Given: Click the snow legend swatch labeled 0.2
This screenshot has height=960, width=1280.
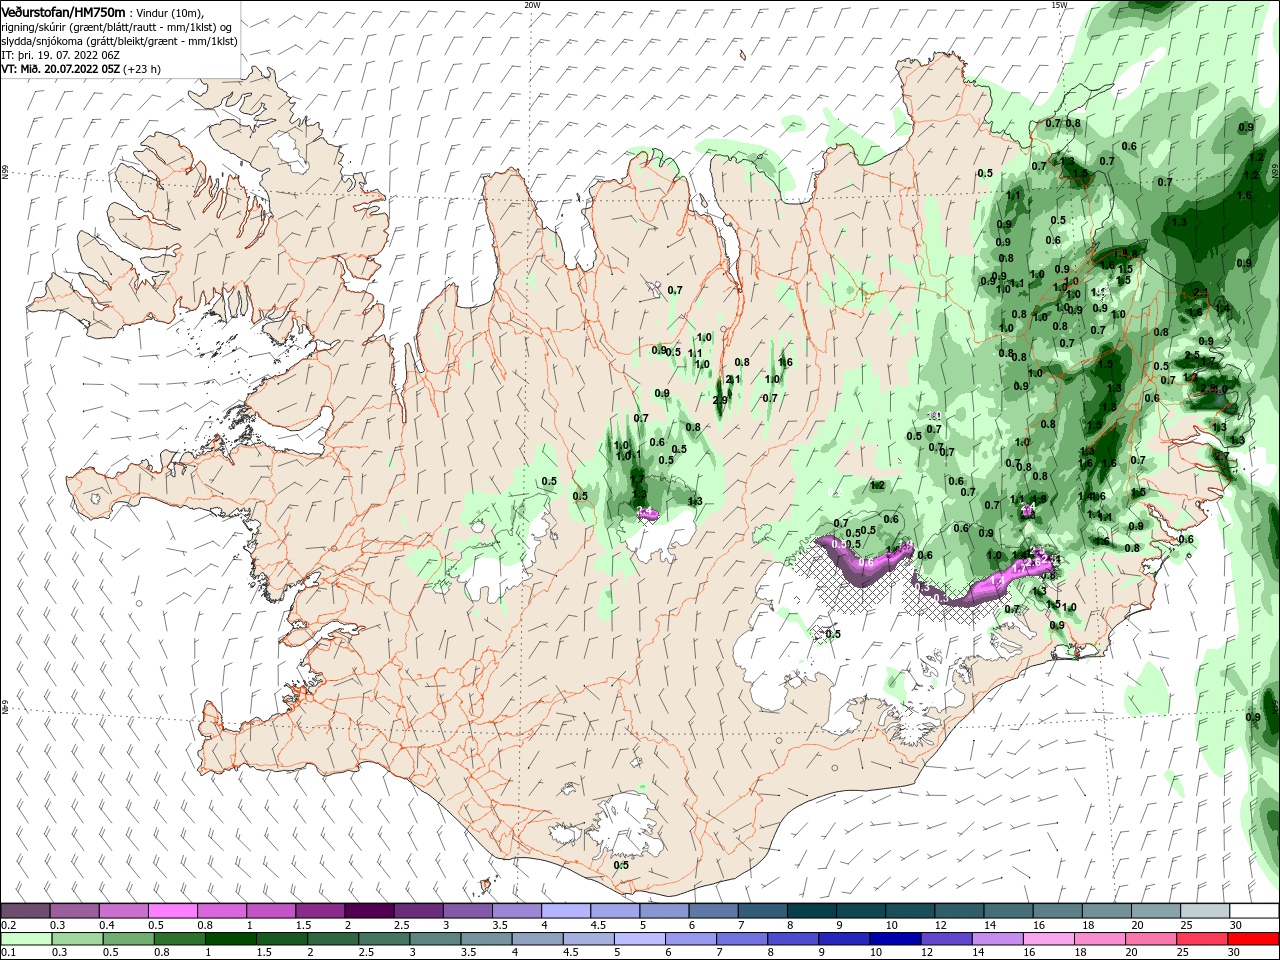Looking at the screenshot, I should coord(25,911).
